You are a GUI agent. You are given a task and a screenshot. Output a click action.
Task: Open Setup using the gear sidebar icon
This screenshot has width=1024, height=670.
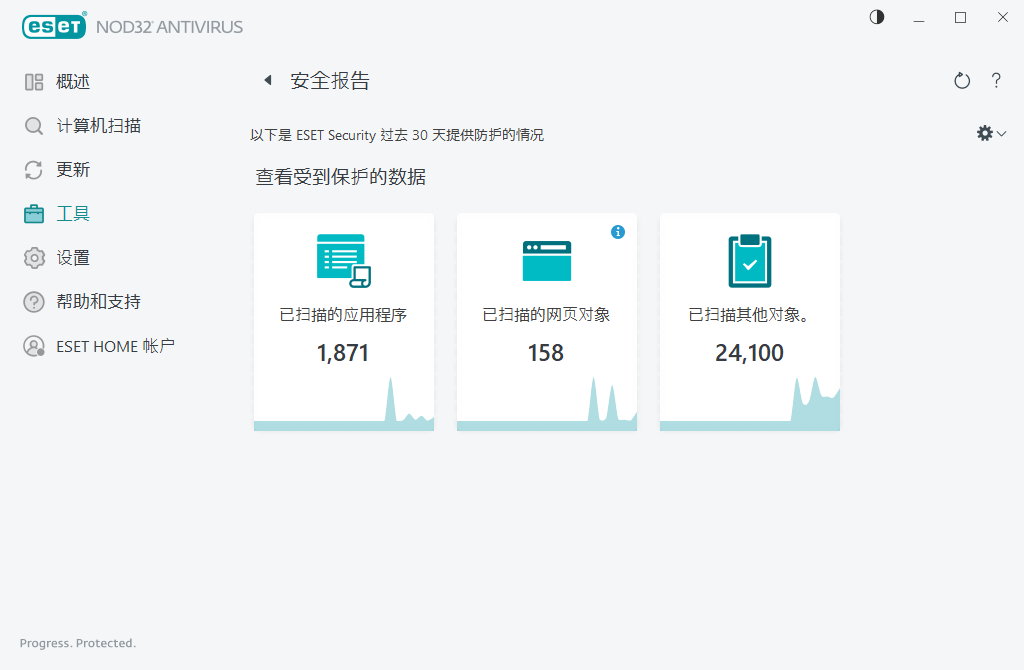(33, 257)
